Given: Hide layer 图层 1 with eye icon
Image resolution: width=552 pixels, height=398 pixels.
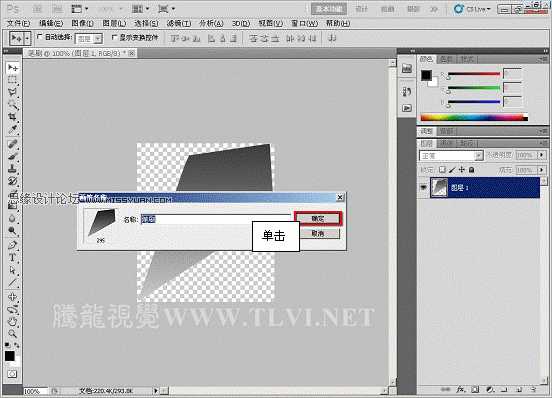Looking at the screenshot, I should [424, 188].
